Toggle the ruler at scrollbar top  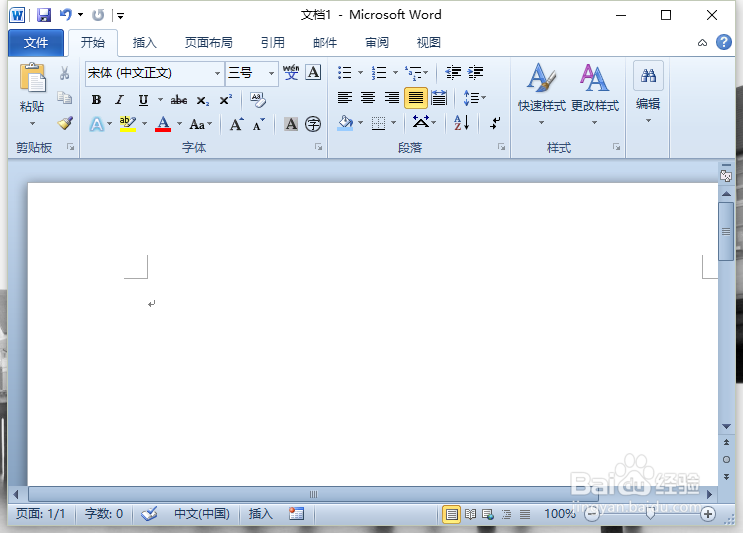pos(726,176)
